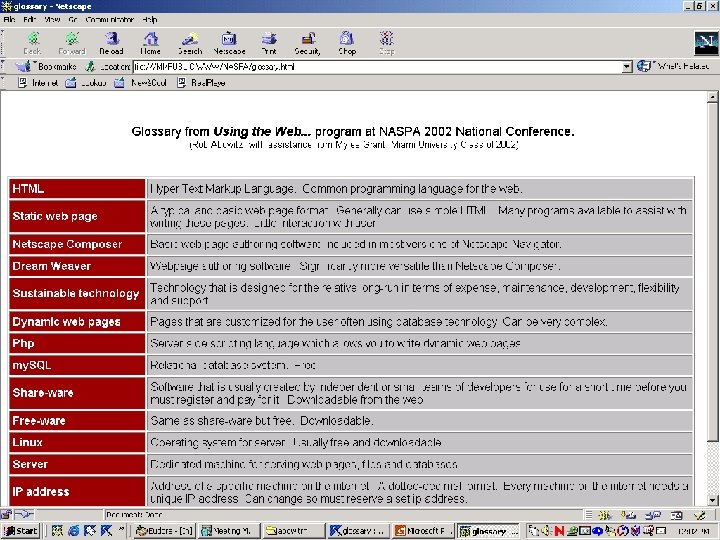Expand the Location URL dropdown arrow

[x=627, y=67]
